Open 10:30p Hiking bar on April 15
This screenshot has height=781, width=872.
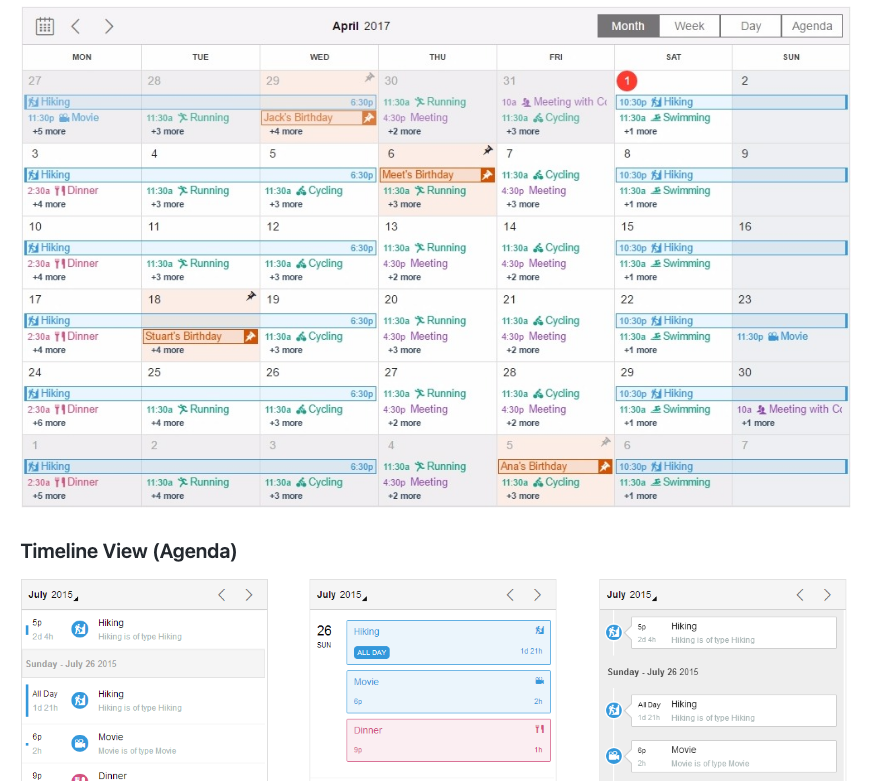(731, 248)
